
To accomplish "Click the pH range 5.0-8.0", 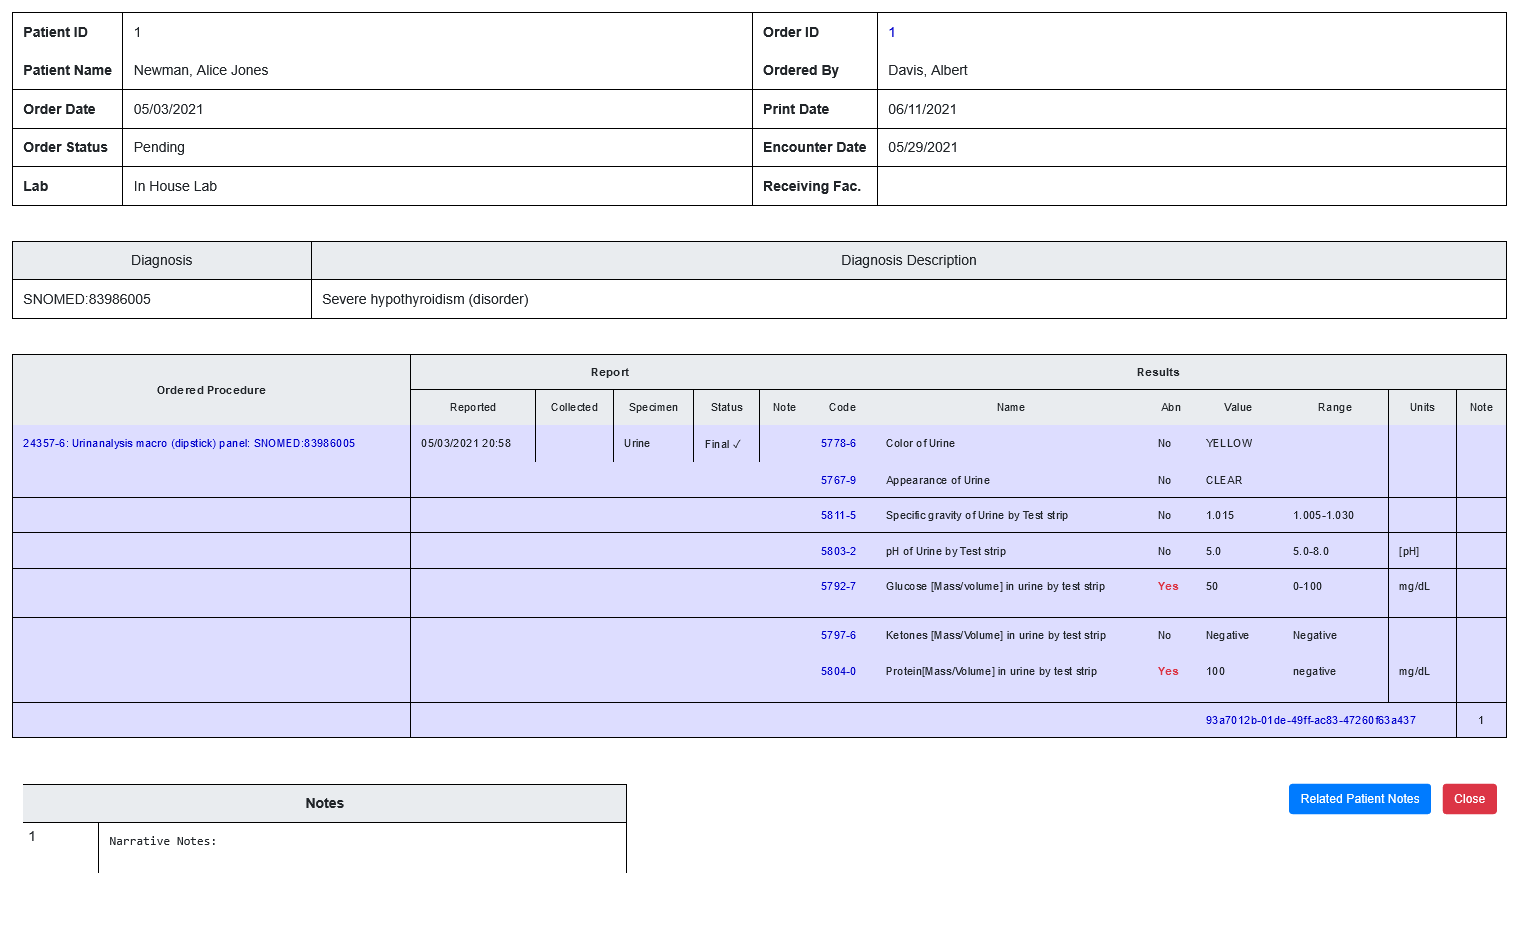I will 1311,551.
